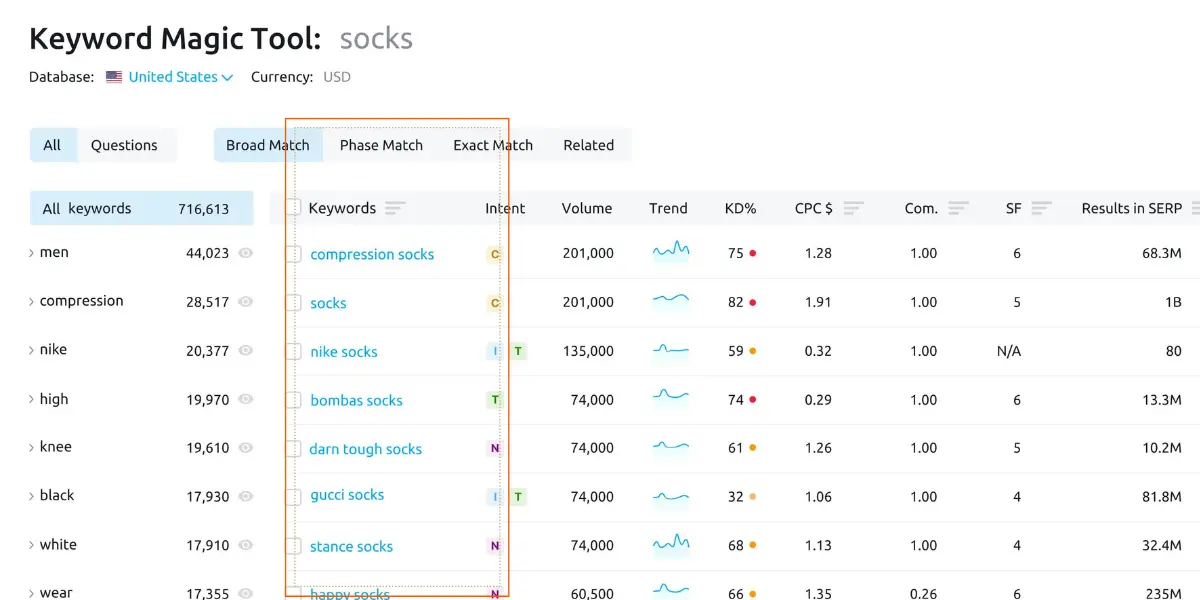The height and width of the screenshot is (600, 1200).
Task: Toggle the eye icon for high group
Action: click(x=245, y=400)
